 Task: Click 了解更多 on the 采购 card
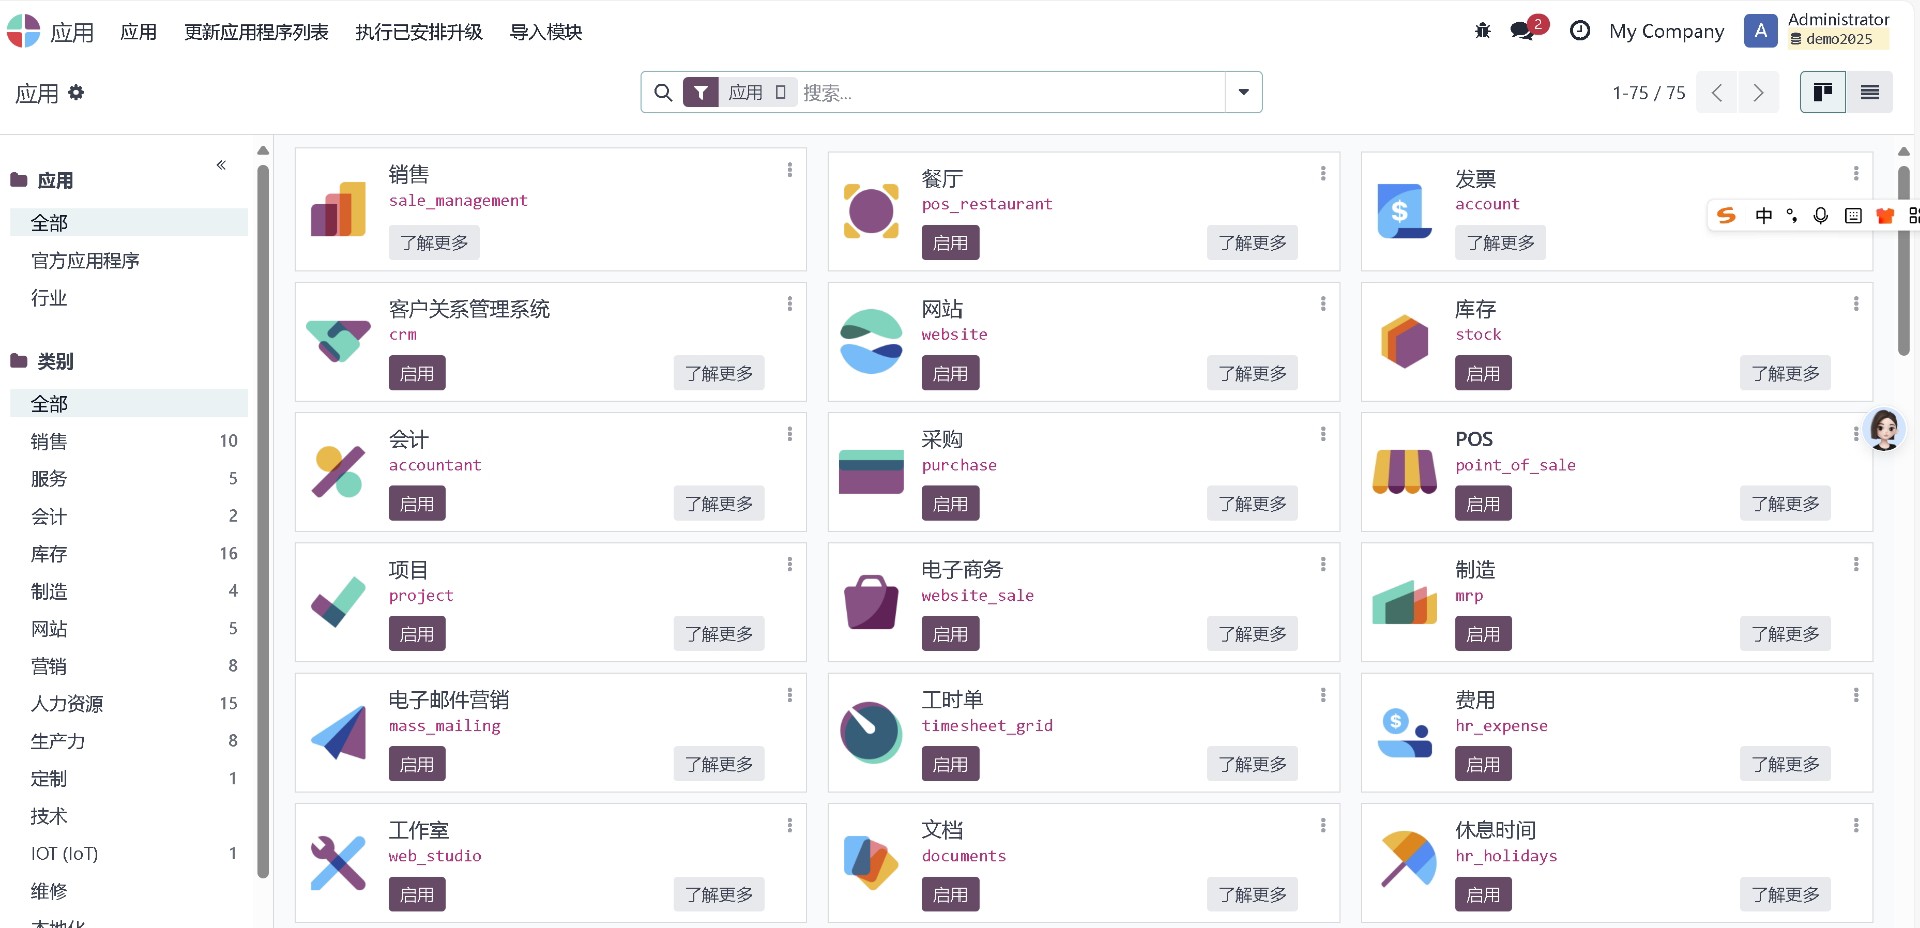[1252, 504]
